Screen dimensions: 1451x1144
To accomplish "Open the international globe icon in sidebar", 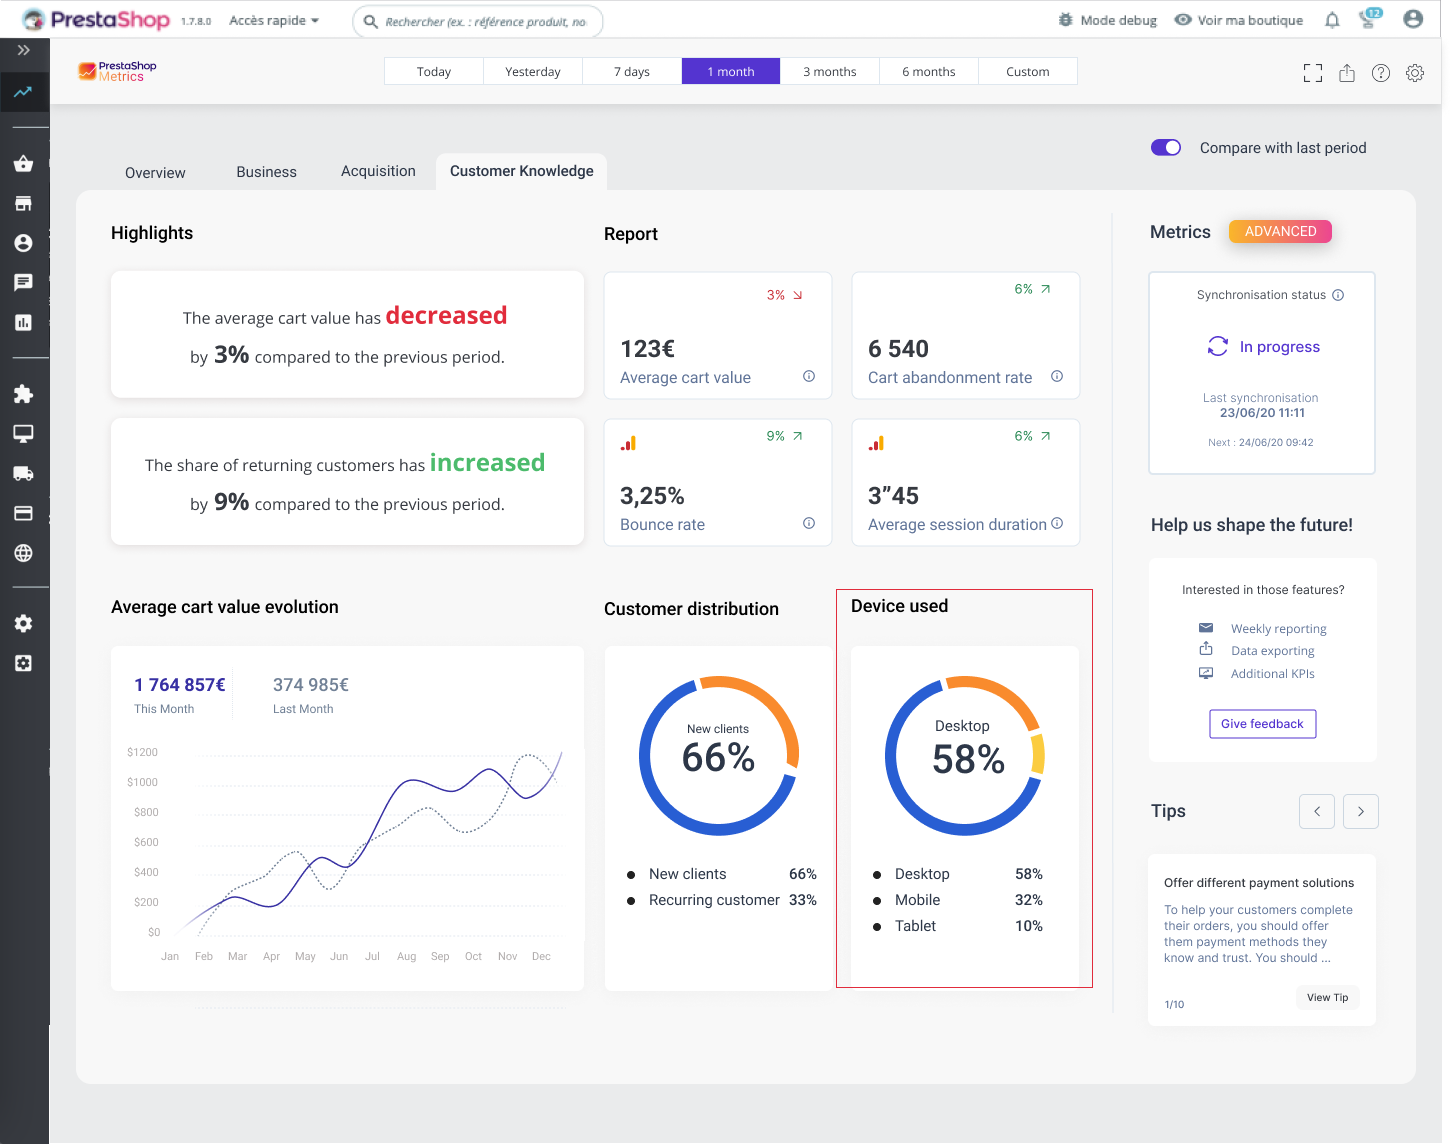I will pyautogui.click(x=23, y=553).
